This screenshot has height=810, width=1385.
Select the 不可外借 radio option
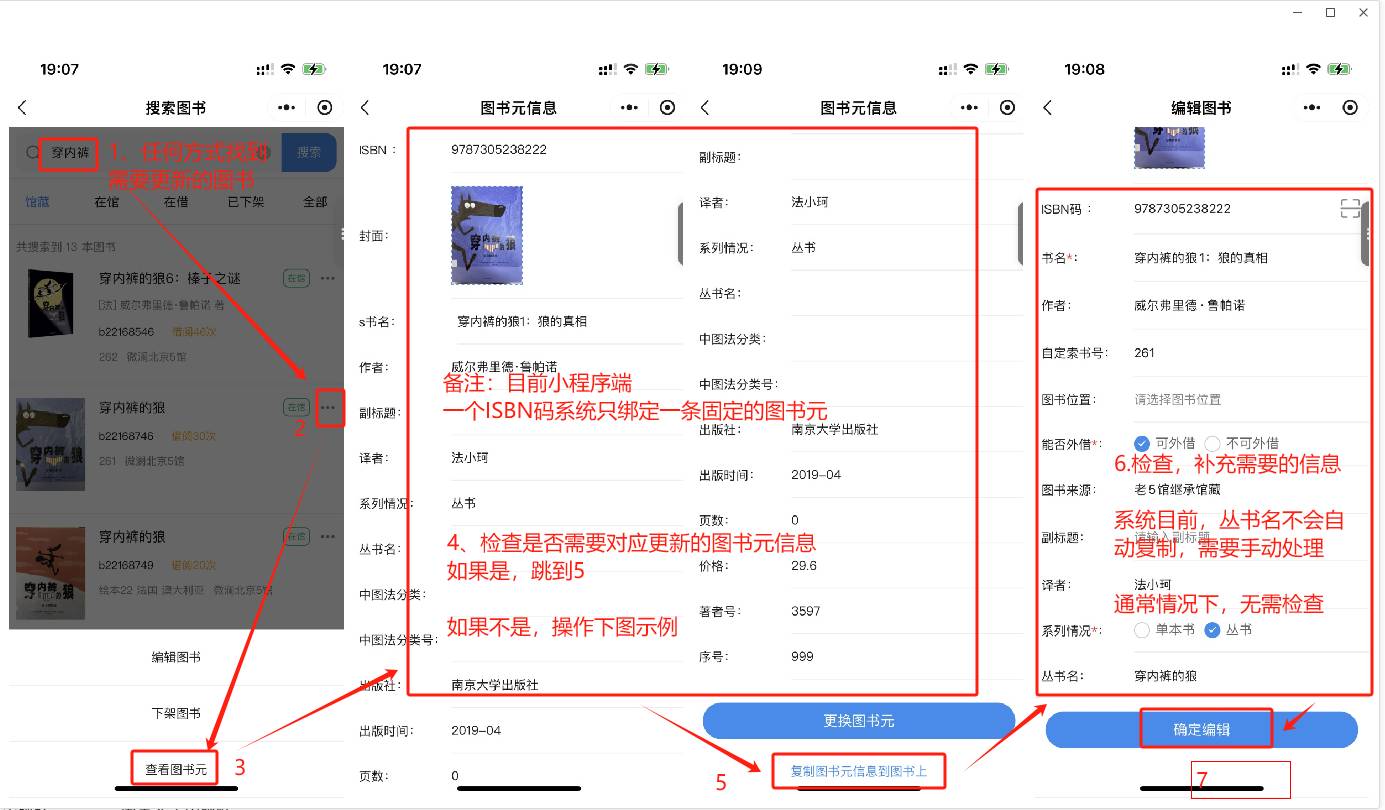point(1213,443)
